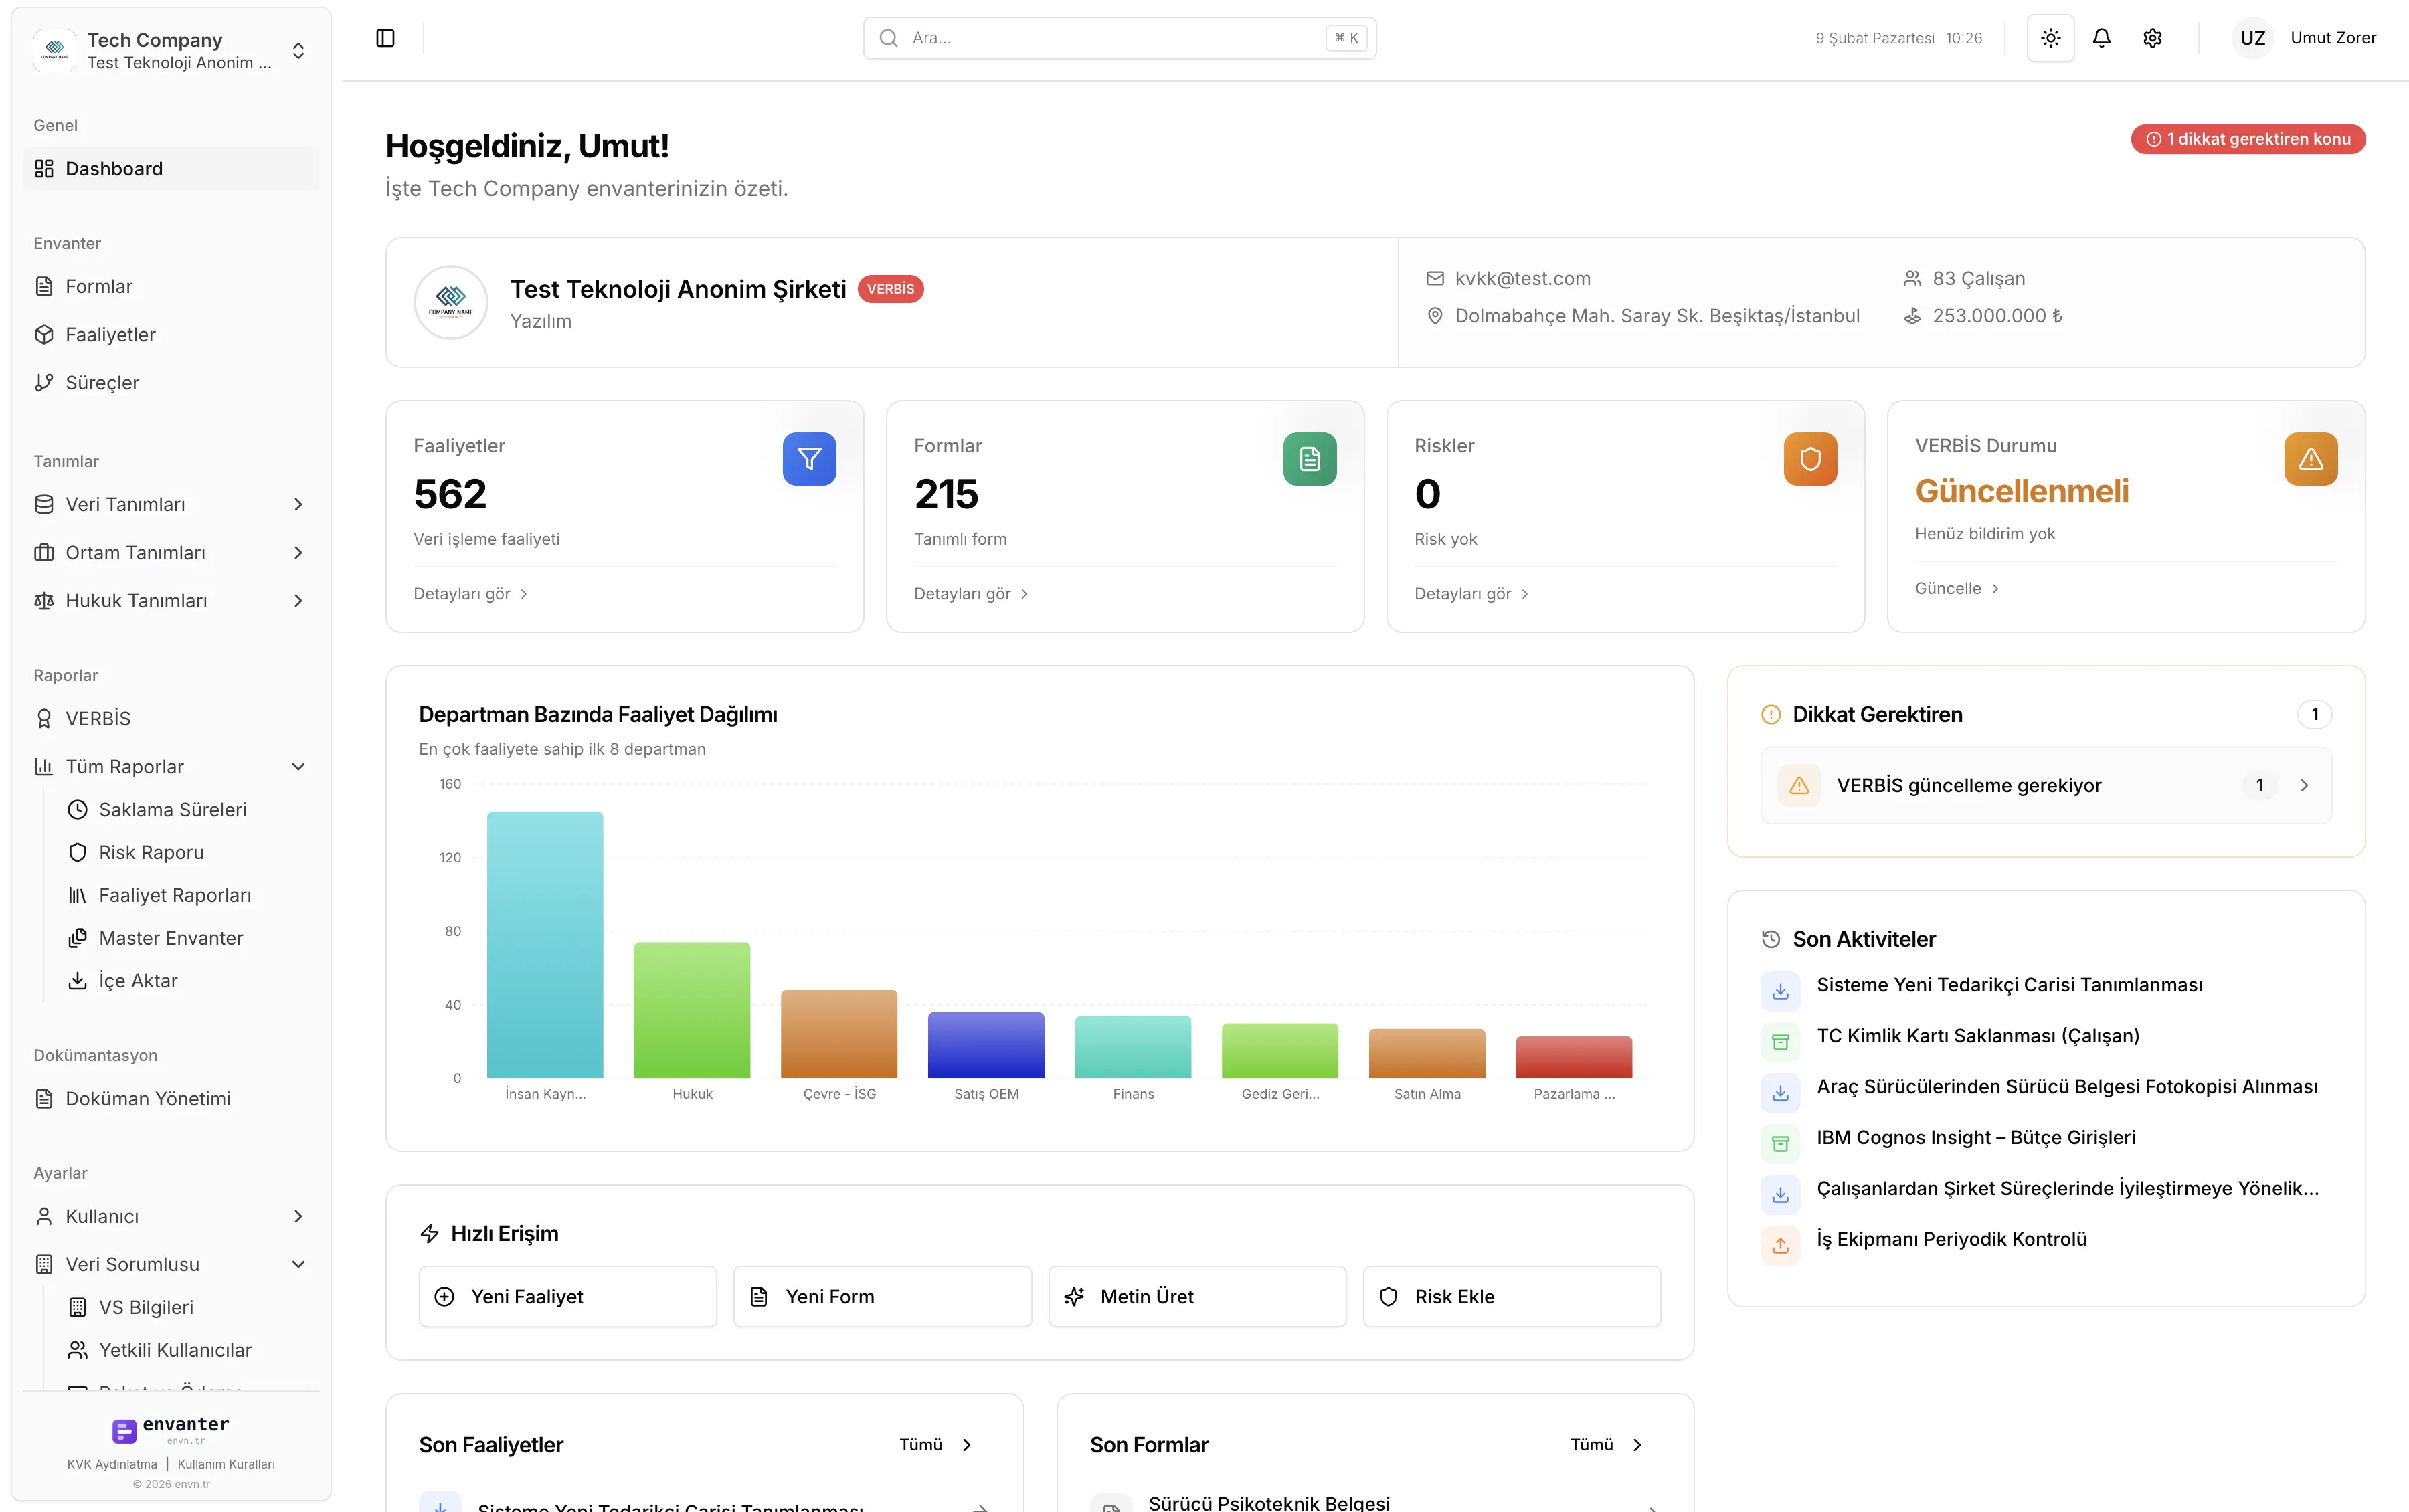Click the VERBİS Durumu warning triangle icon
The width and height of the screenshot is (2409, 1512).
2310,459
